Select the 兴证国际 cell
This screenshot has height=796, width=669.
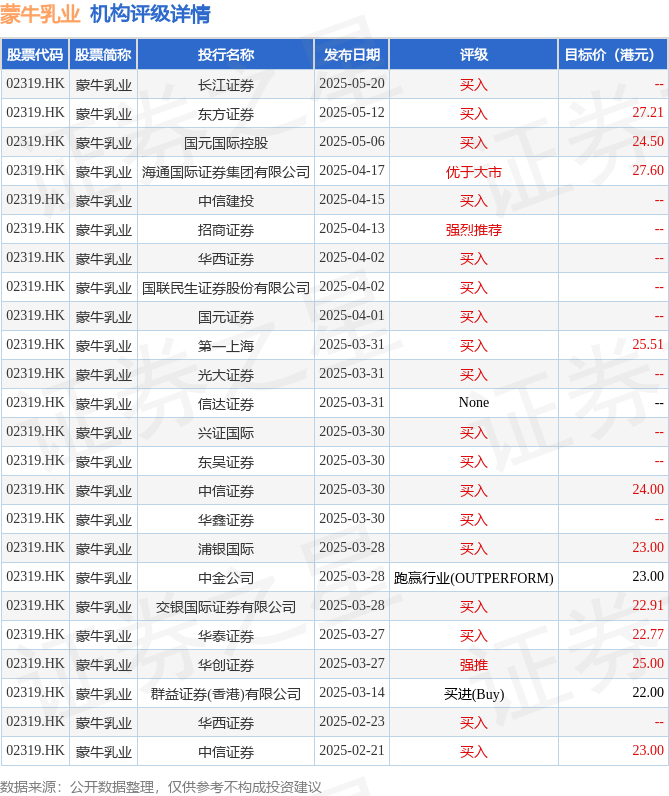coord(226,433)
